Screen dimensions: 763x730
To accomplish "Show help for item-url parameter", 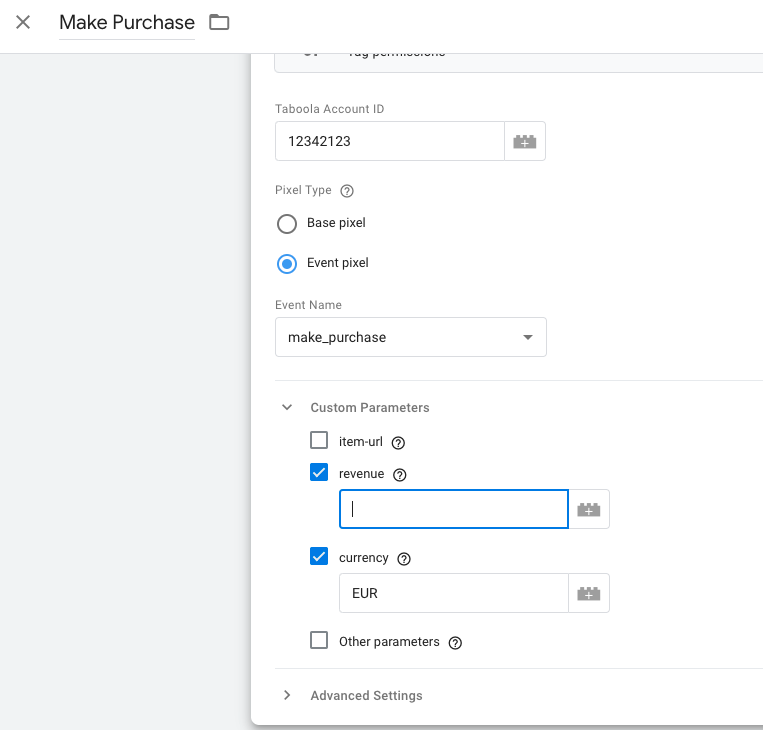I will tap(398, 443).
